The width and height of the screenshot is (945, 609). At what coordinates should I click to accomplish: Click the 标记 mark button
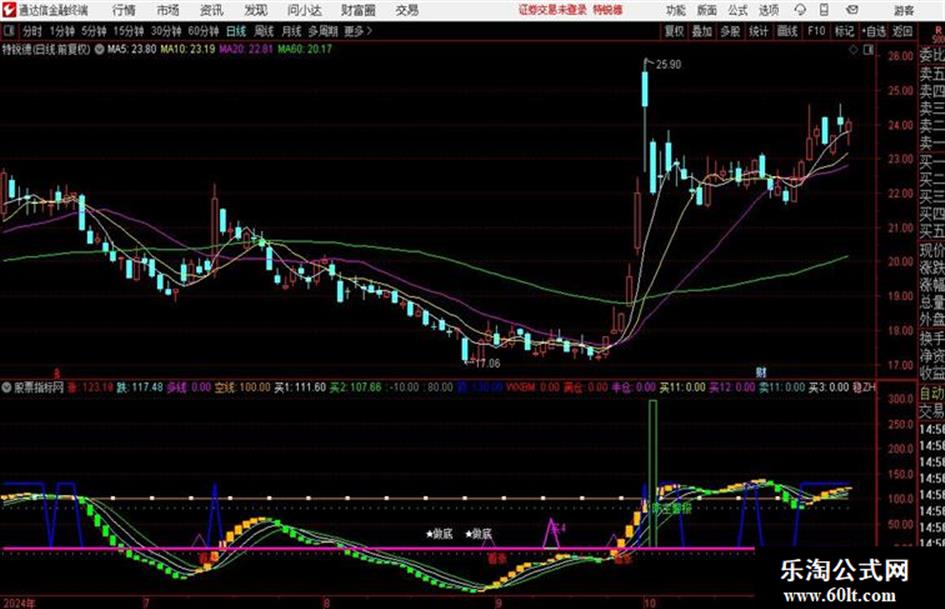click(844, 31)
